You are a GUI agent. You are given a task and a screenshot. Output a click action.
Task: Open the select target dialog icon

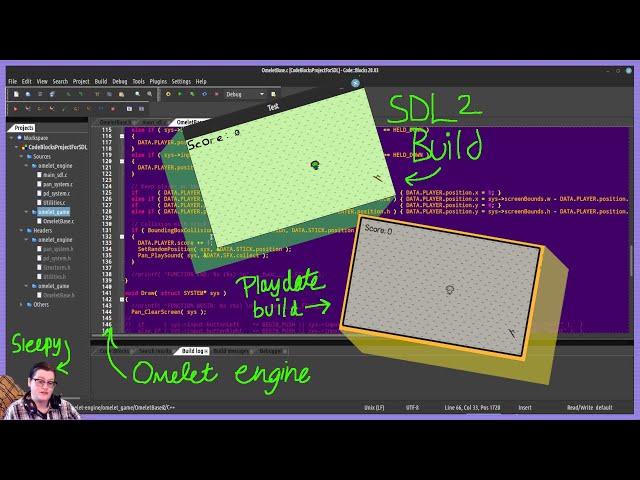273,94
